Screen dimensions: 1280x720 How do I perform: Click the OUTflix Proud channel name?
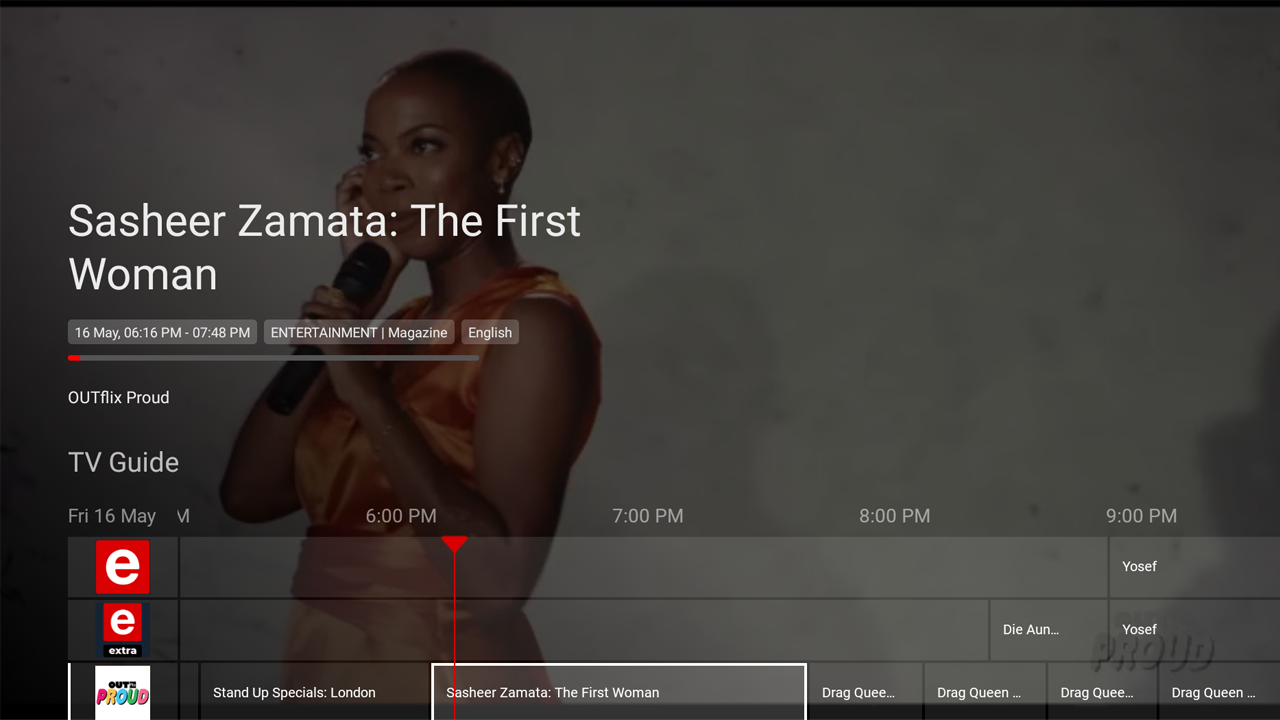click(119, 397)
